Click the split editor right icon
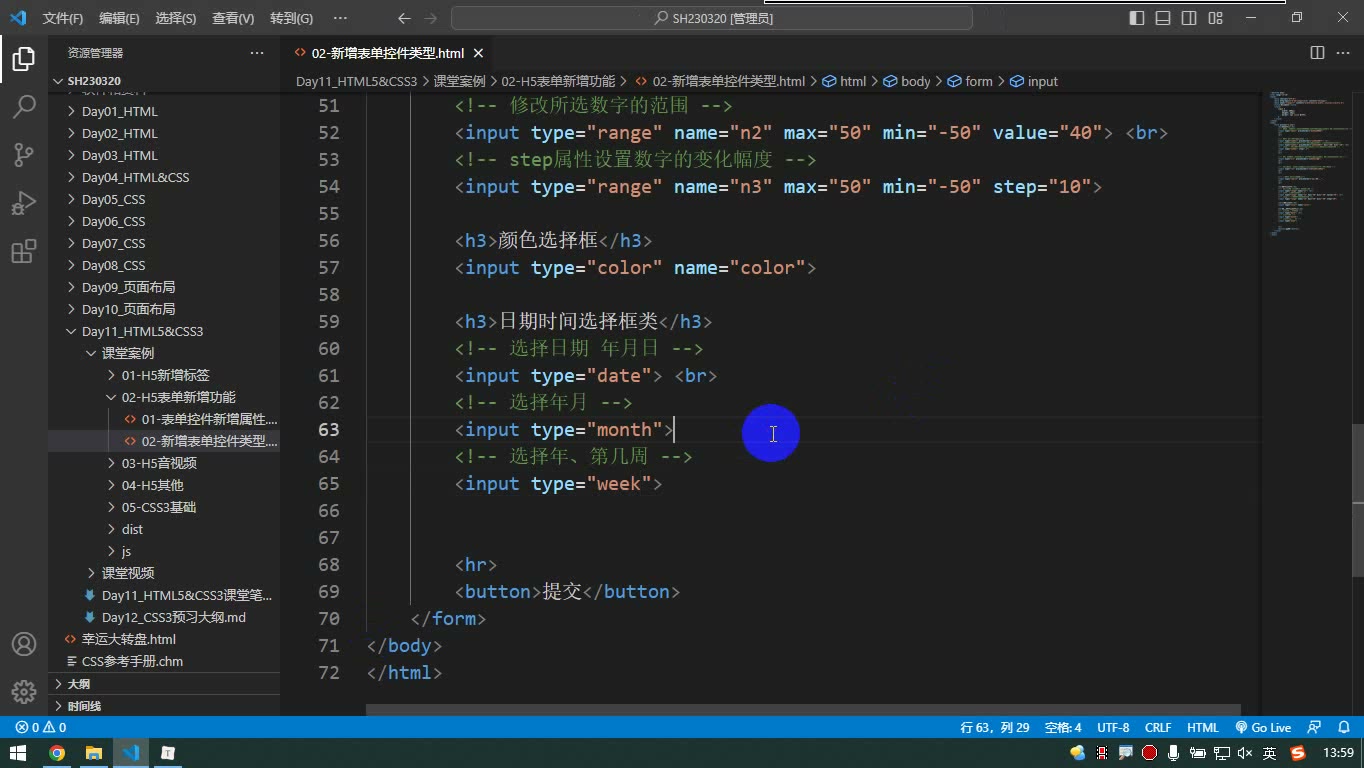The image size is (1364, 768). pyautogui.click(x=1317, y=53)
